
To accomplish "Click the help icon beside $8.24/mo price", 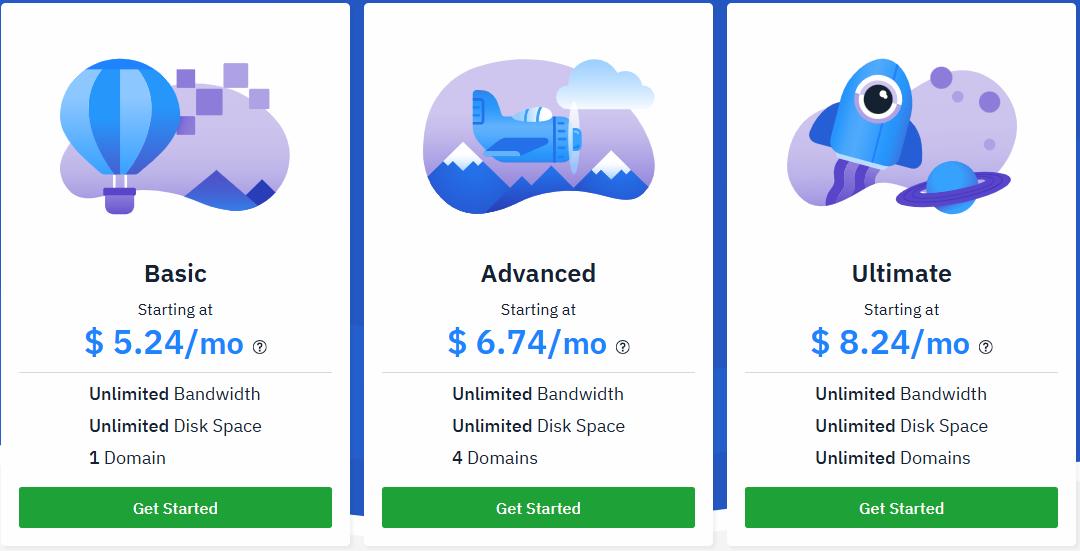I will click(986, 347).
